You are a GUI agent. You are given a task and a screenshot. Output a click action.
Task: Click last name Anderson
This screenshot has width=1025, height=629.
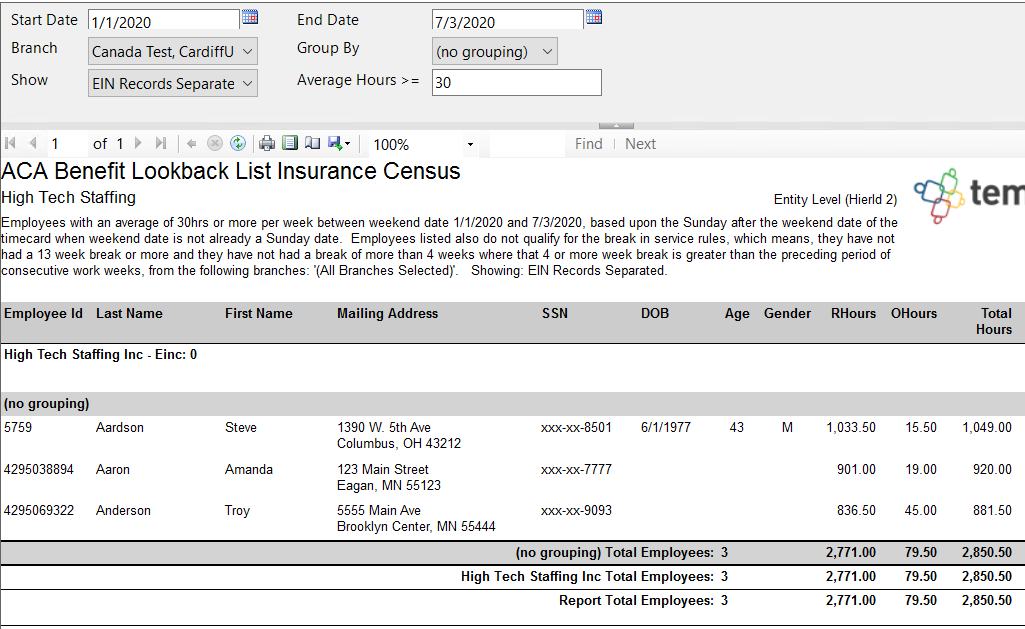pyautogui.click(x=123, y=510)
